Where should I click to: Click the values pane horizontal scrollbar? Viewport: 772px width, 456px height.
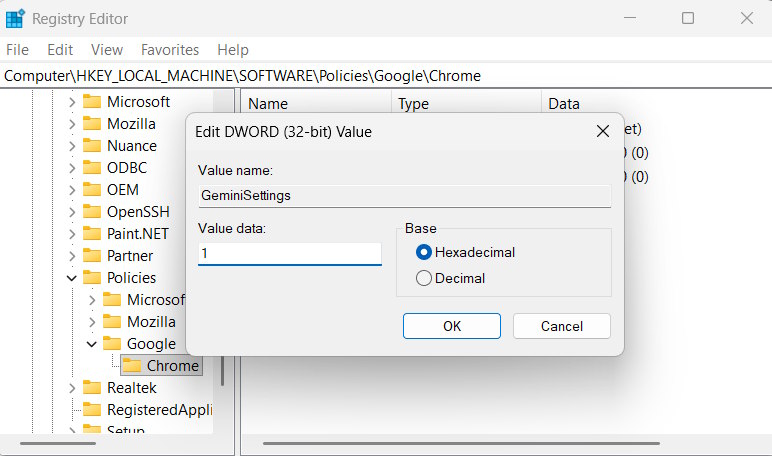[x=461, y=444]
